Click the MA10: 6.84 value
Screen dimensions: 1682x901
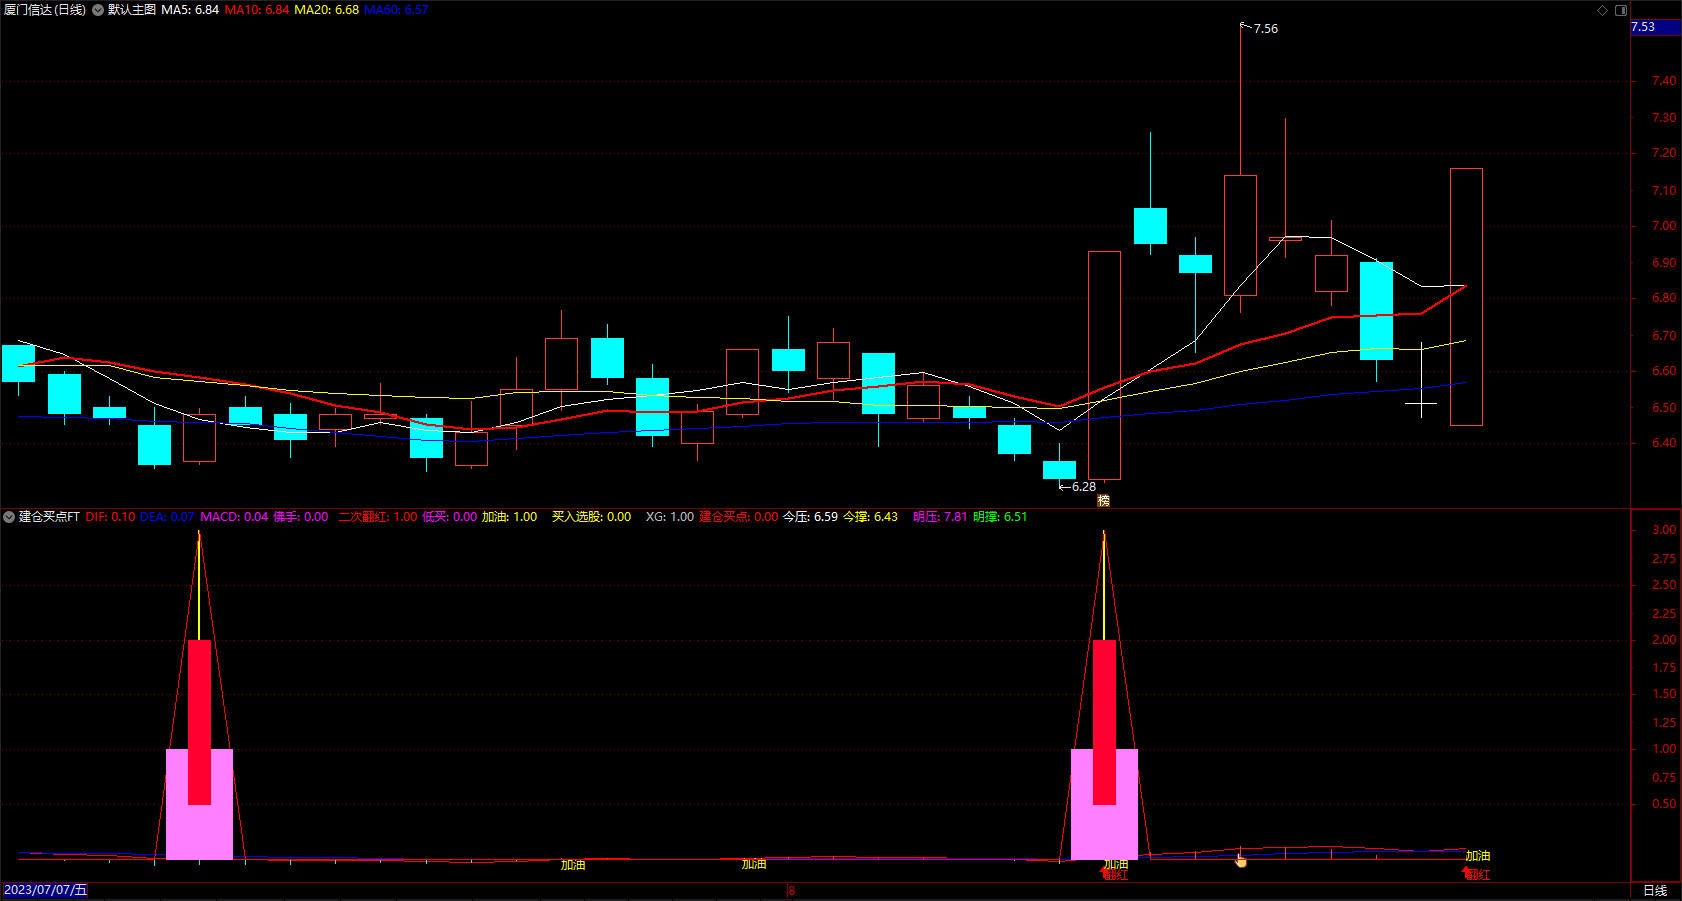[257, 10]
